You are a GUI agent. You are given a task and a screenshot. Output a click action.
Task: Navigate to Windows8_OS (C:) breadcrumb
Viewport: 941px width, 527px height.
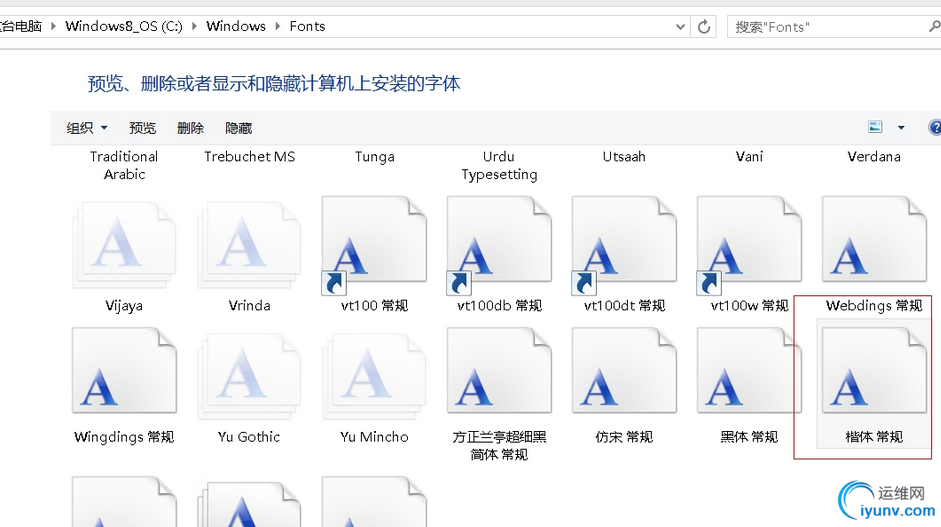pyautogui.click(x=124, y=26)
